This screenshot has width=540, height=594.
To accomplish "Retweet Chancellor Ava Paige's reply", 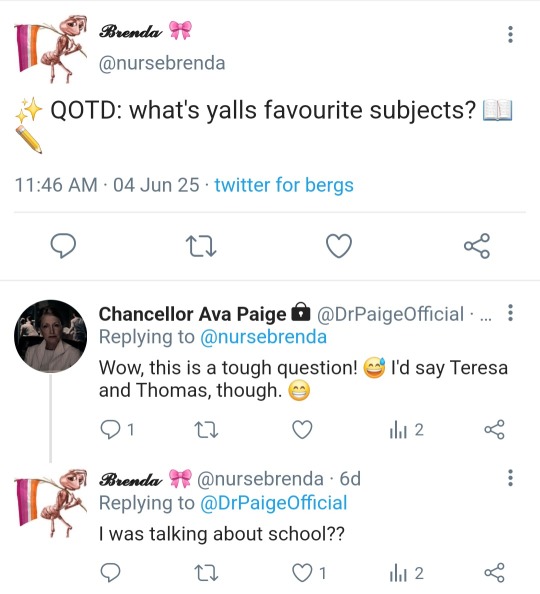I will (206, 430).
